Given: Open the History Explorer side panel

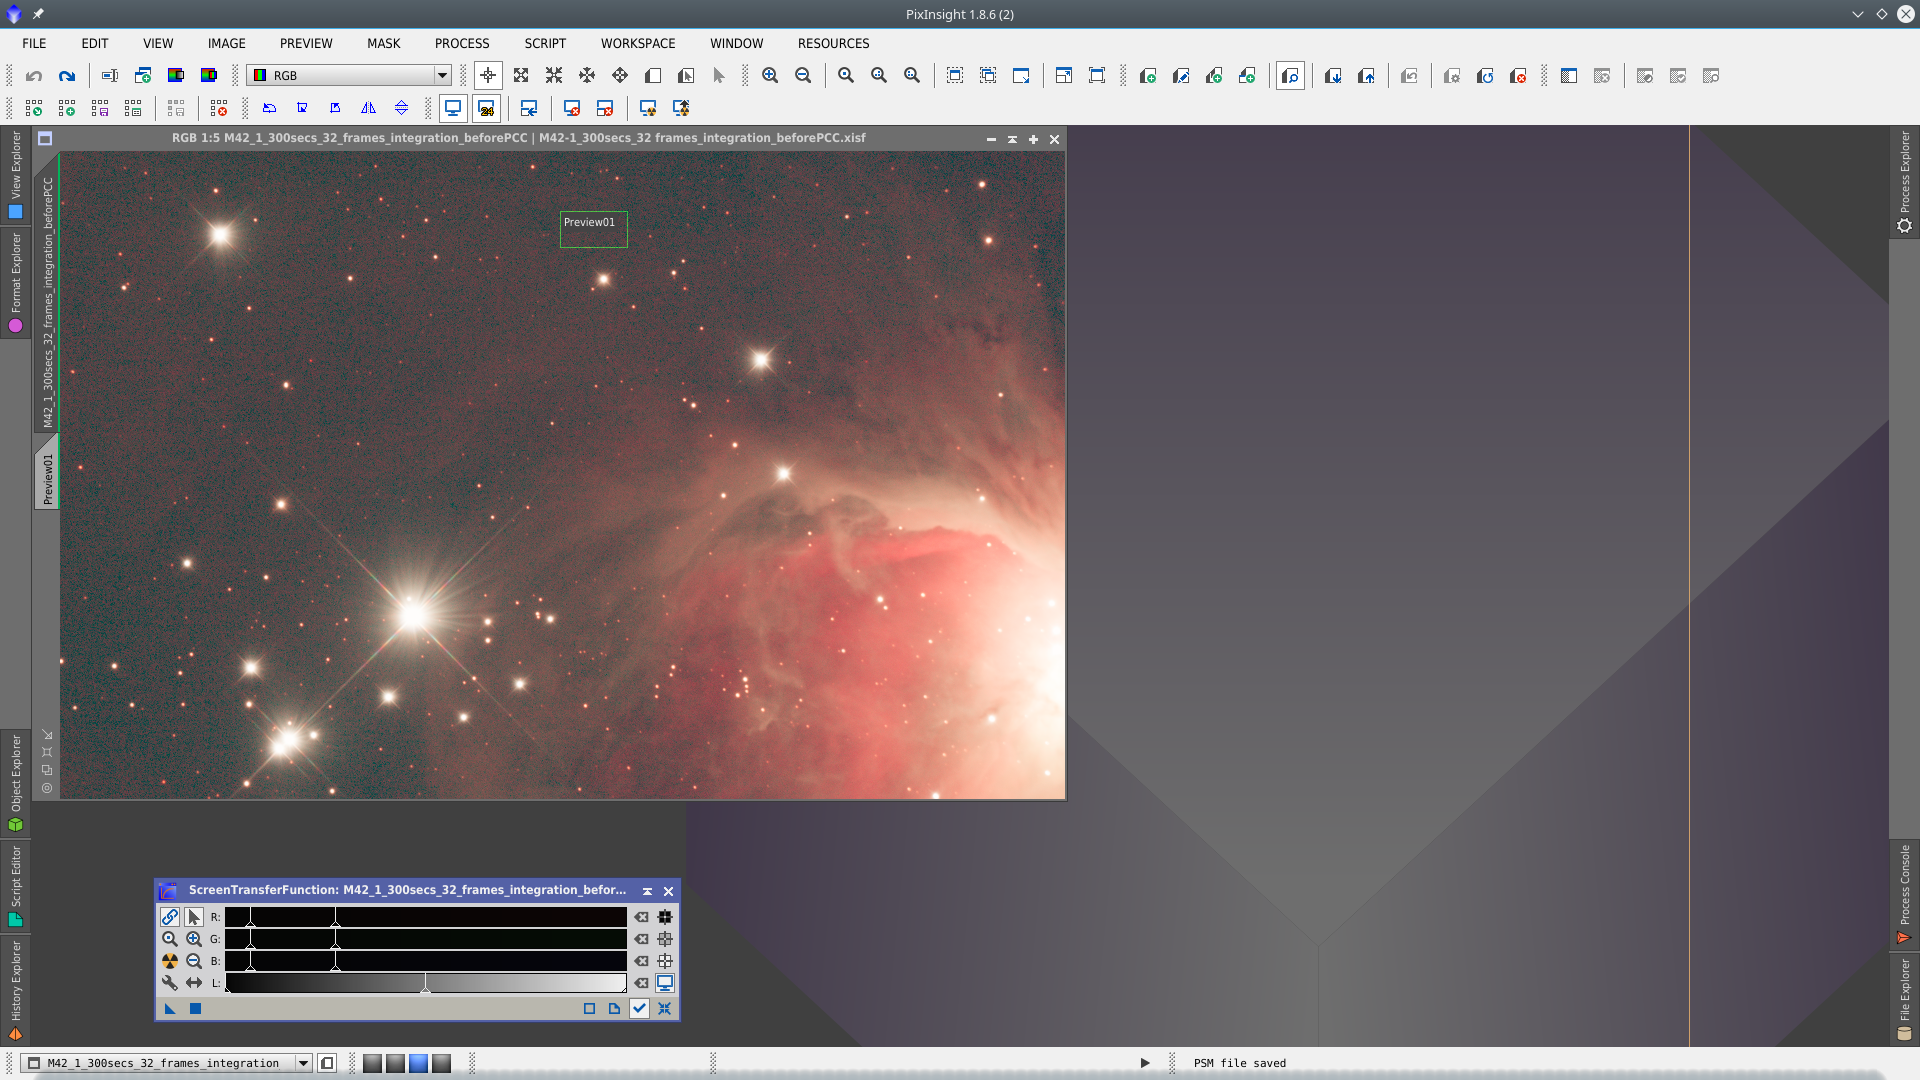Looking at the screenshot, I should 15,988.
